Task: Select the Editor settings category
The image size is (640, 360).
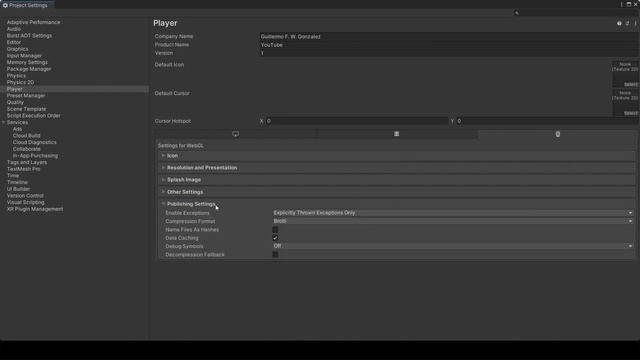Action: pyautogui.click(x=14, y=42)
